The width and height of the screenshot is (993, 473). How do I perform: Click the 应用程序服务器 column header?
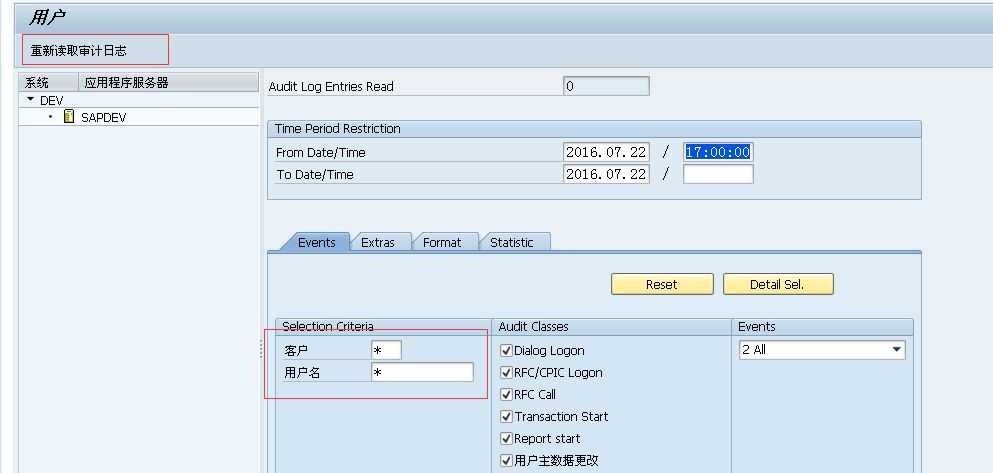tap(168, 82)
